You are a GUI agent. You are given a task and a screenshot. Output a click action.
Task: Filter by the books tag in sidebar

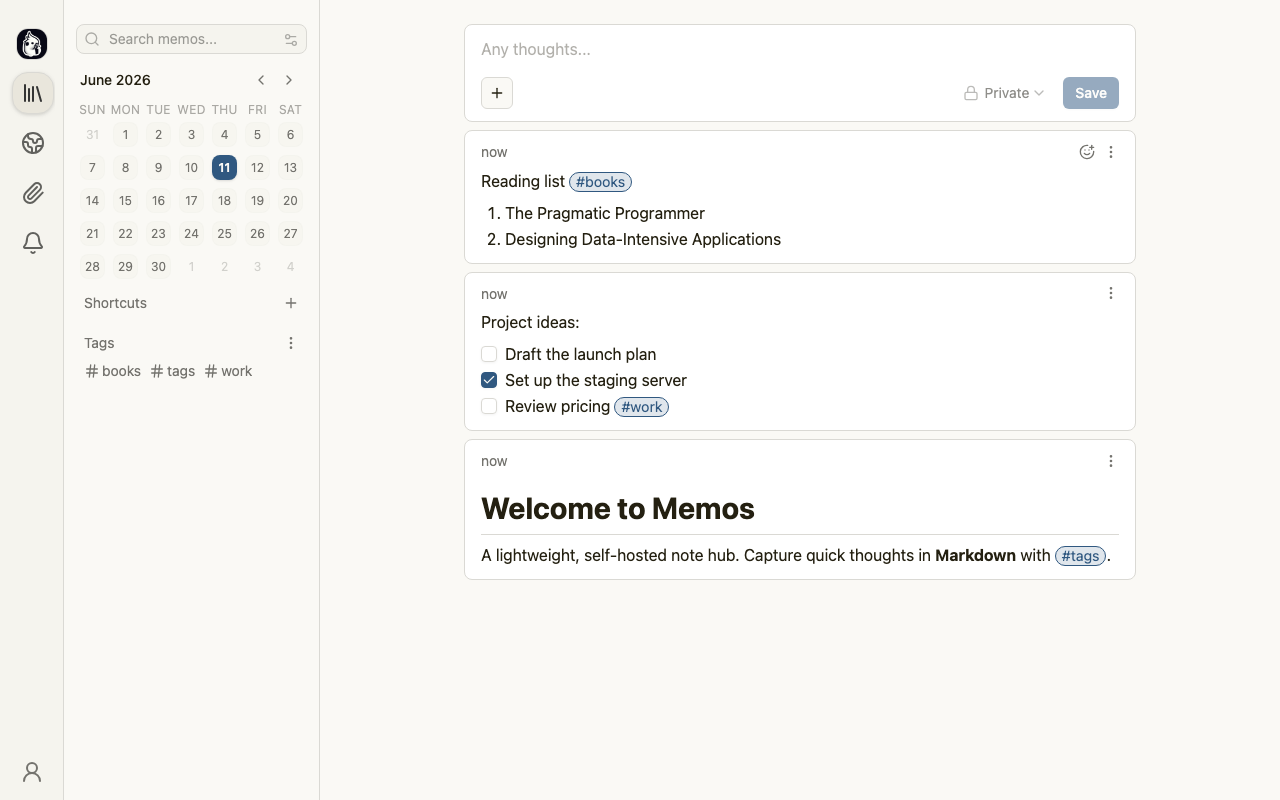[x=113, y=371]
